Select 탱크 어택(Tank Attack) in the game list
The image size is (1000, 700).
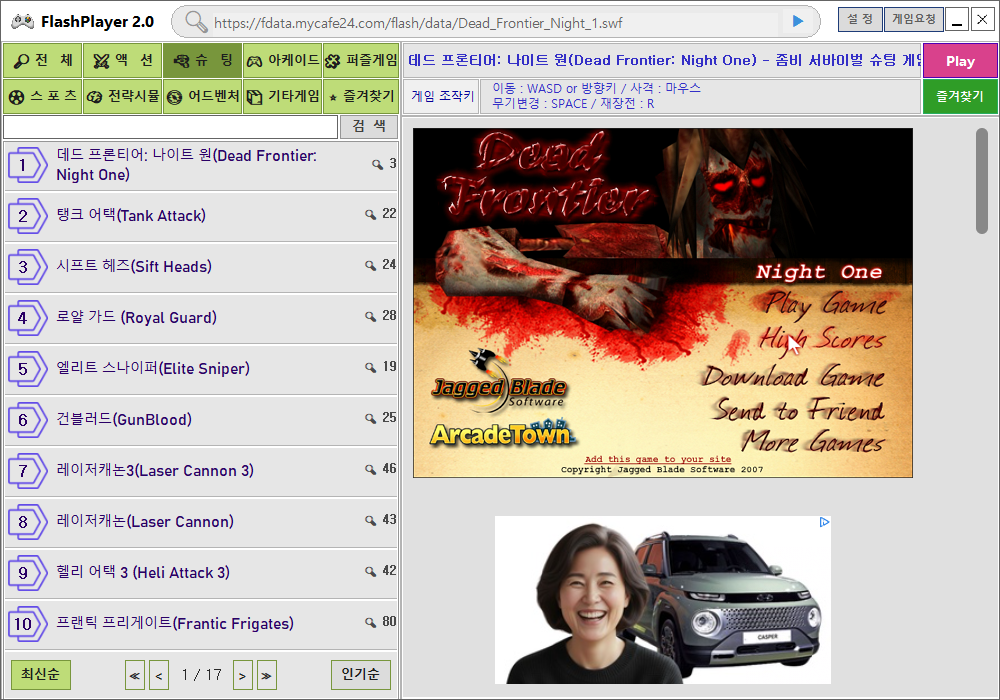tap(201, 217)
